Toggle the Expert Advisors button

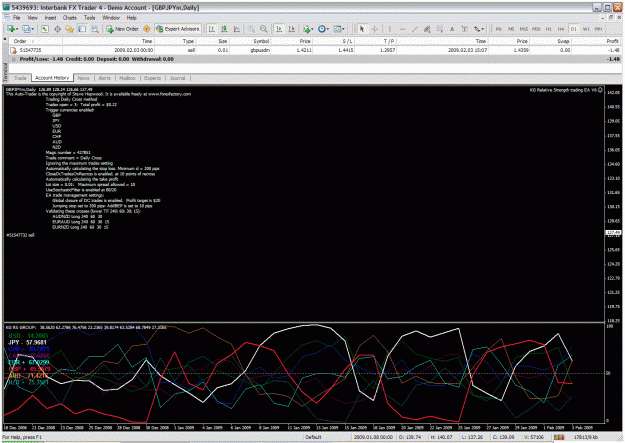[178, 29]
